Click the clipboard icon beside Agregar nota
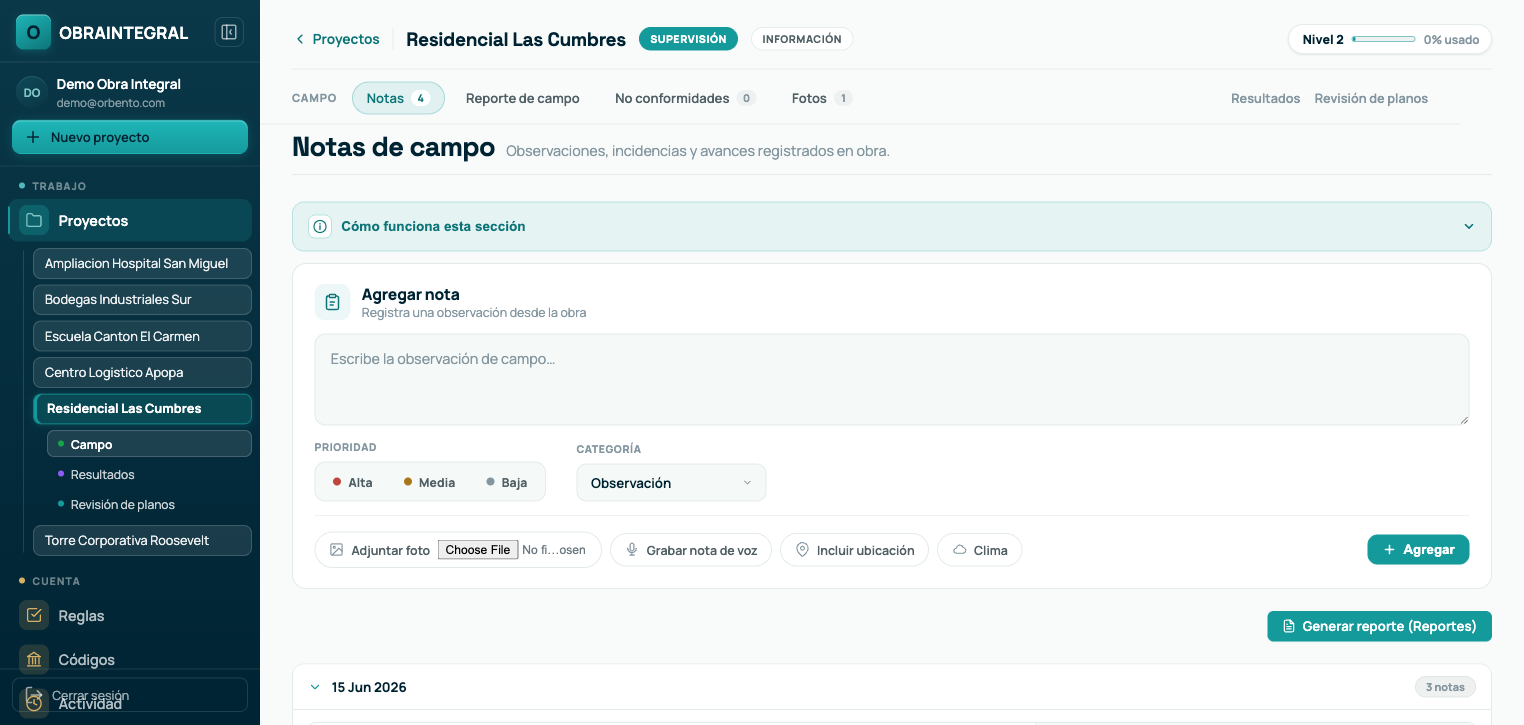The height and width of the screenshot is (725, 1524). 332,302
